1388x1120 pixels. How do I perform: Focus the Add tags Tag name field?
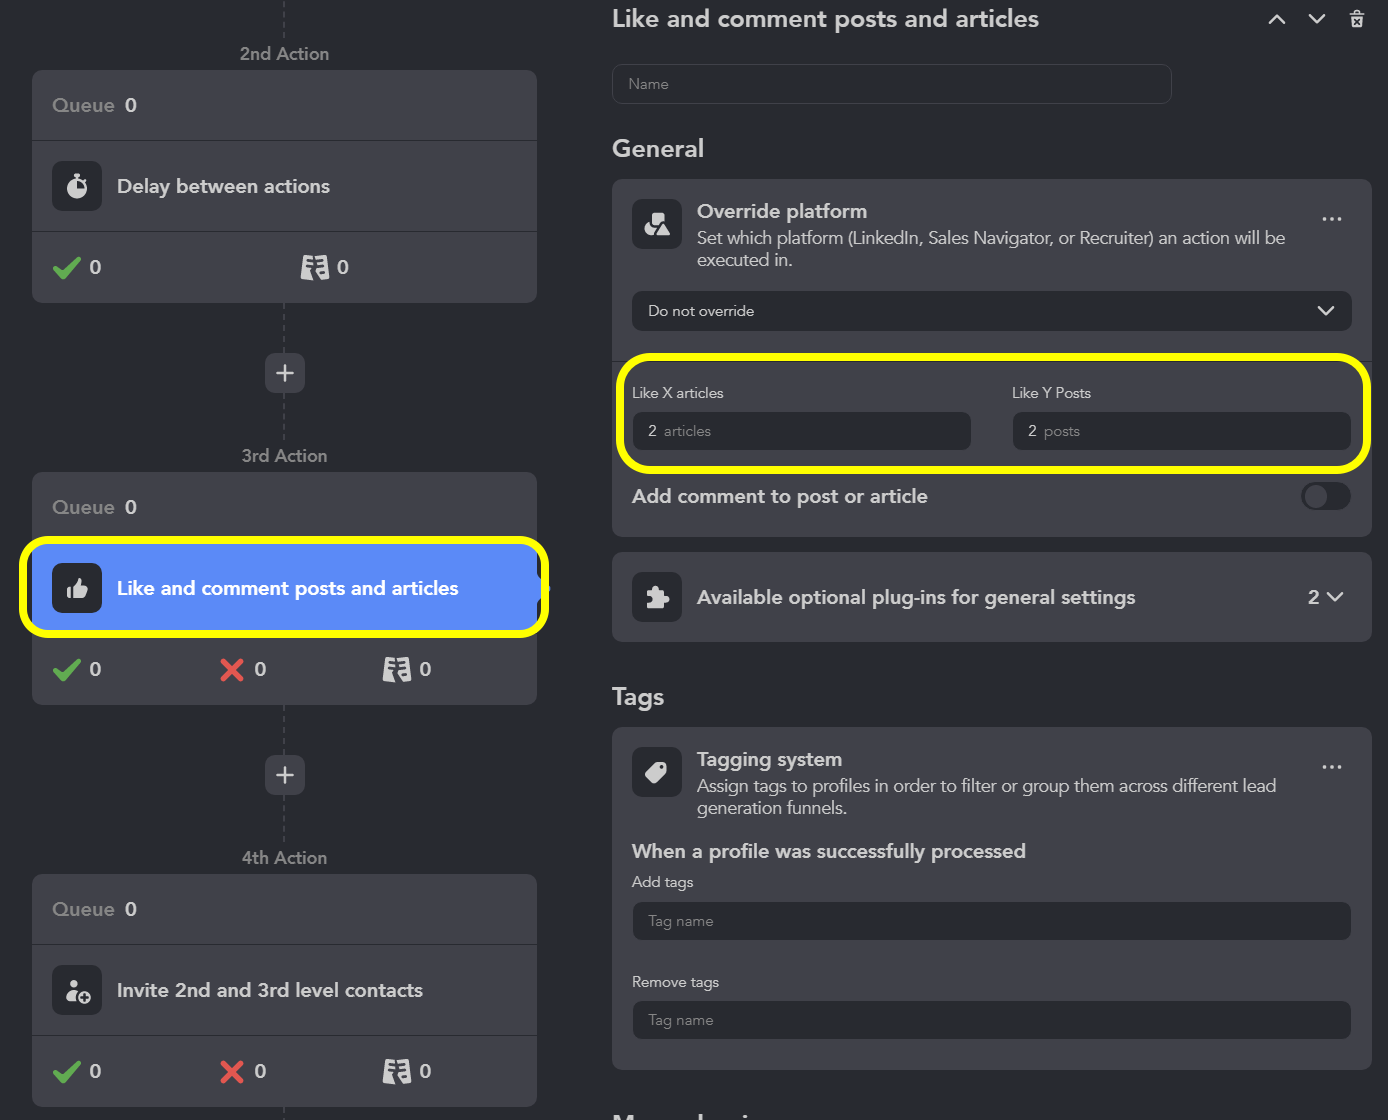pos(992,921)
